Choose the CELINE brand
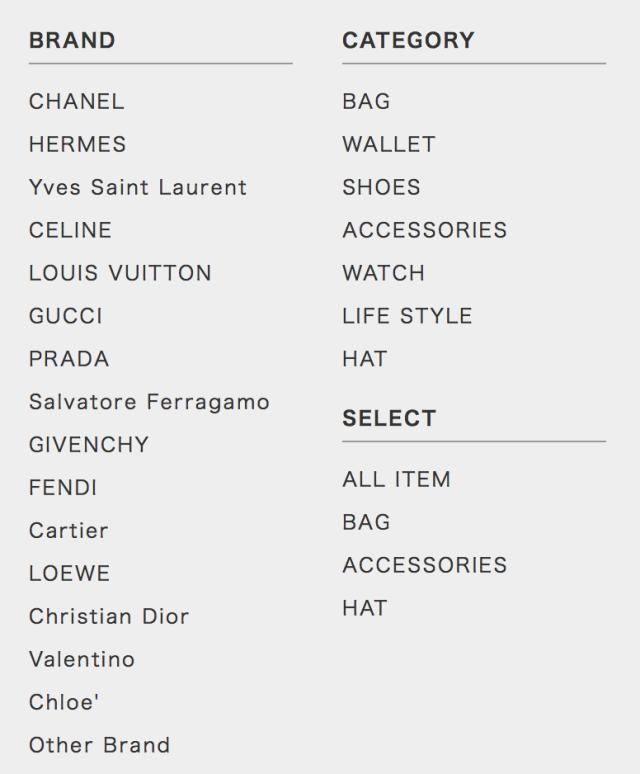 pyautogui.click(x=70, y=230)
